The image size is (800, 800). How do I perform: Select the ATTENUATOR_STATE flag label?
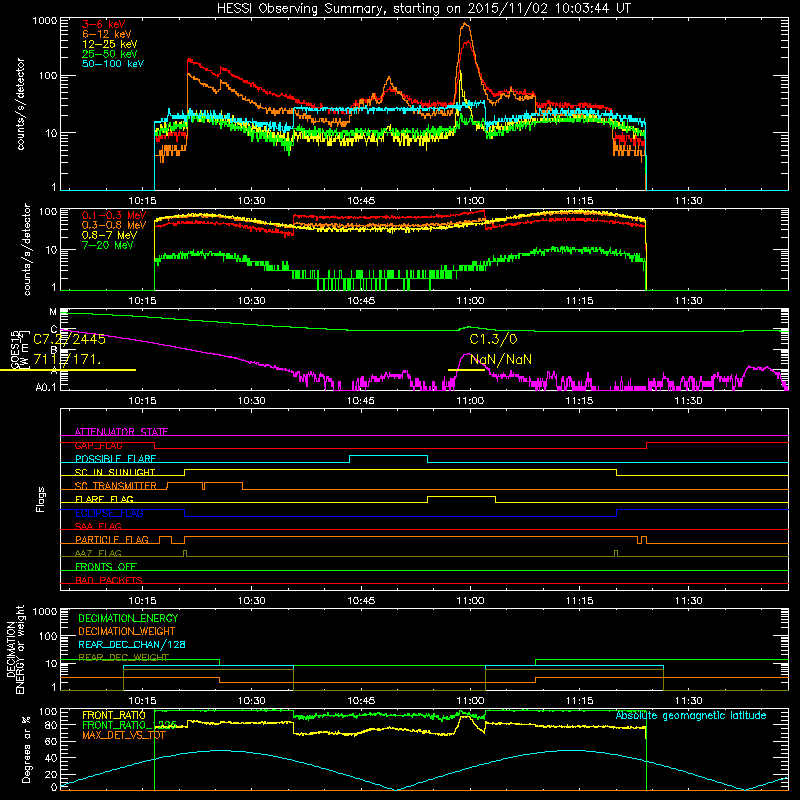(121, 432)
